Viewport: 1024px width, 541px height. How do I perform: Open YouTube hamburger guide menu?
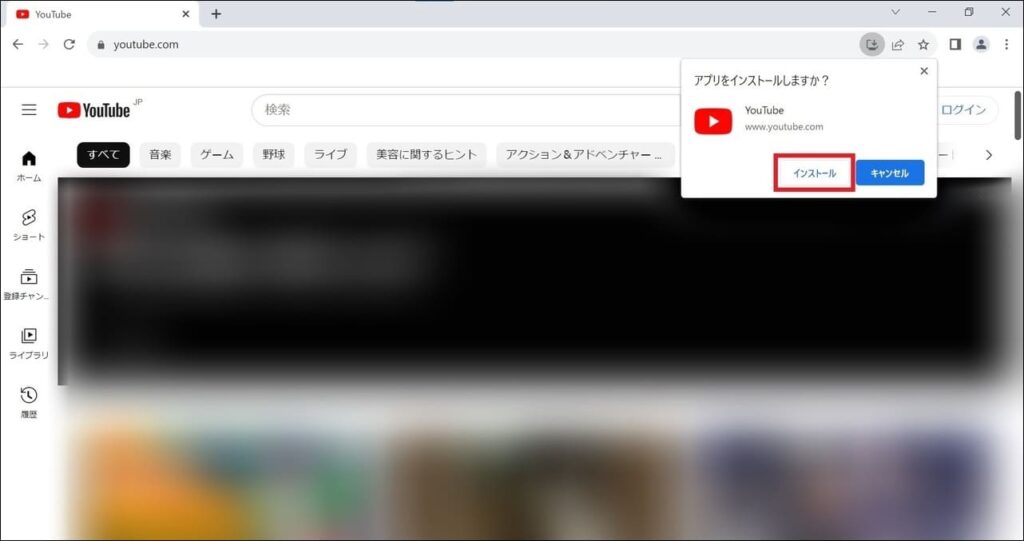[29, 110]
